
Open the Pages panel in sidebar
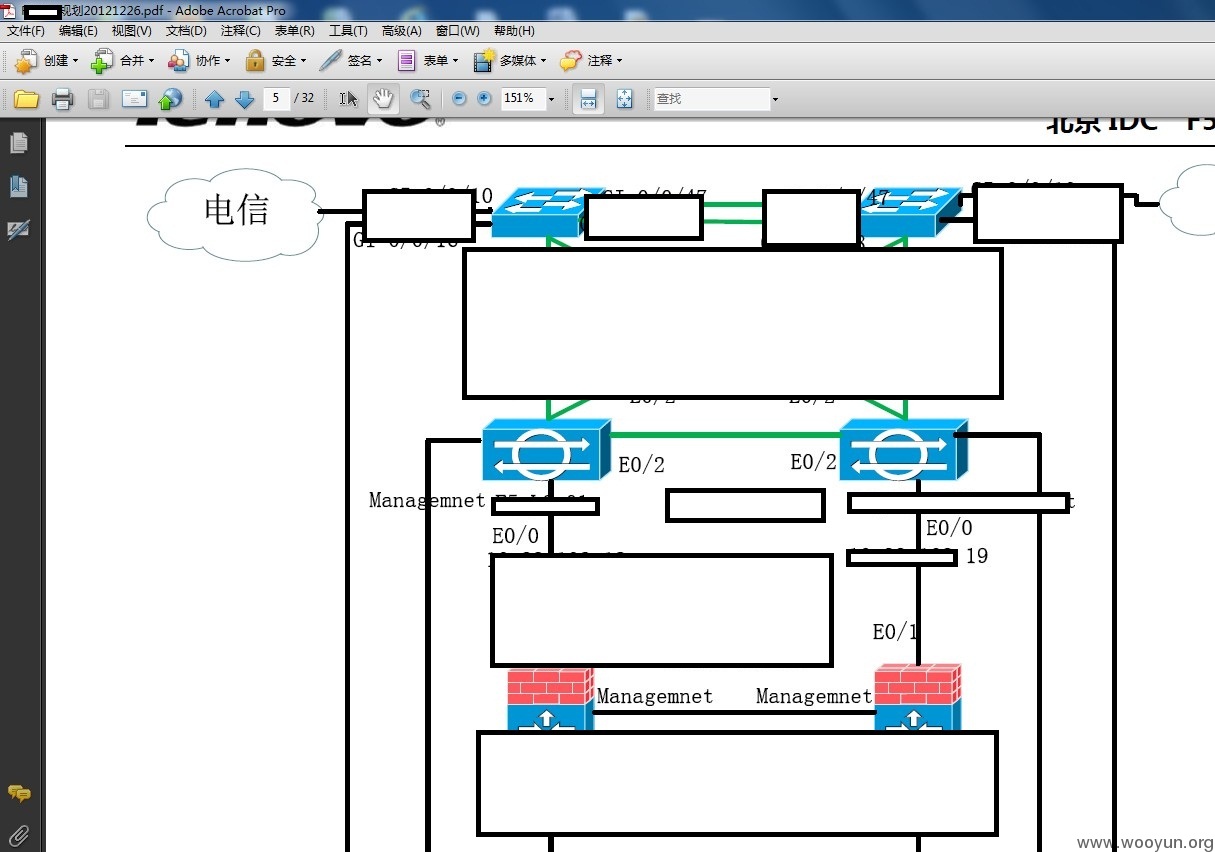click(x=18, y=144)
